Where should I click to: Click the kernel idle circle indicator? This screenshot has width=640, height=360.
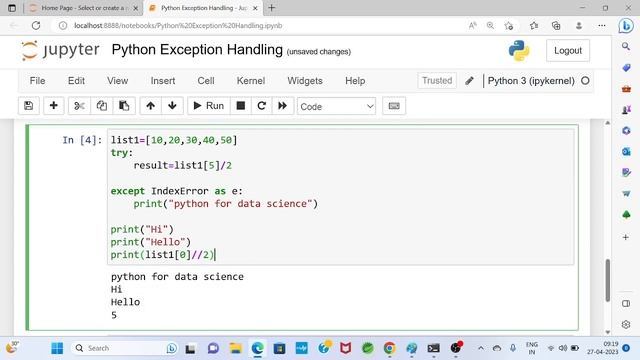tap(585, 81)
